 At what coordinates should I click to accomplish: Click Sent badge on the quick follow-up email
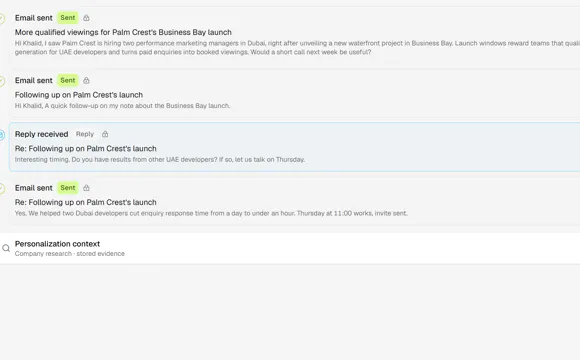coord(68,80)
